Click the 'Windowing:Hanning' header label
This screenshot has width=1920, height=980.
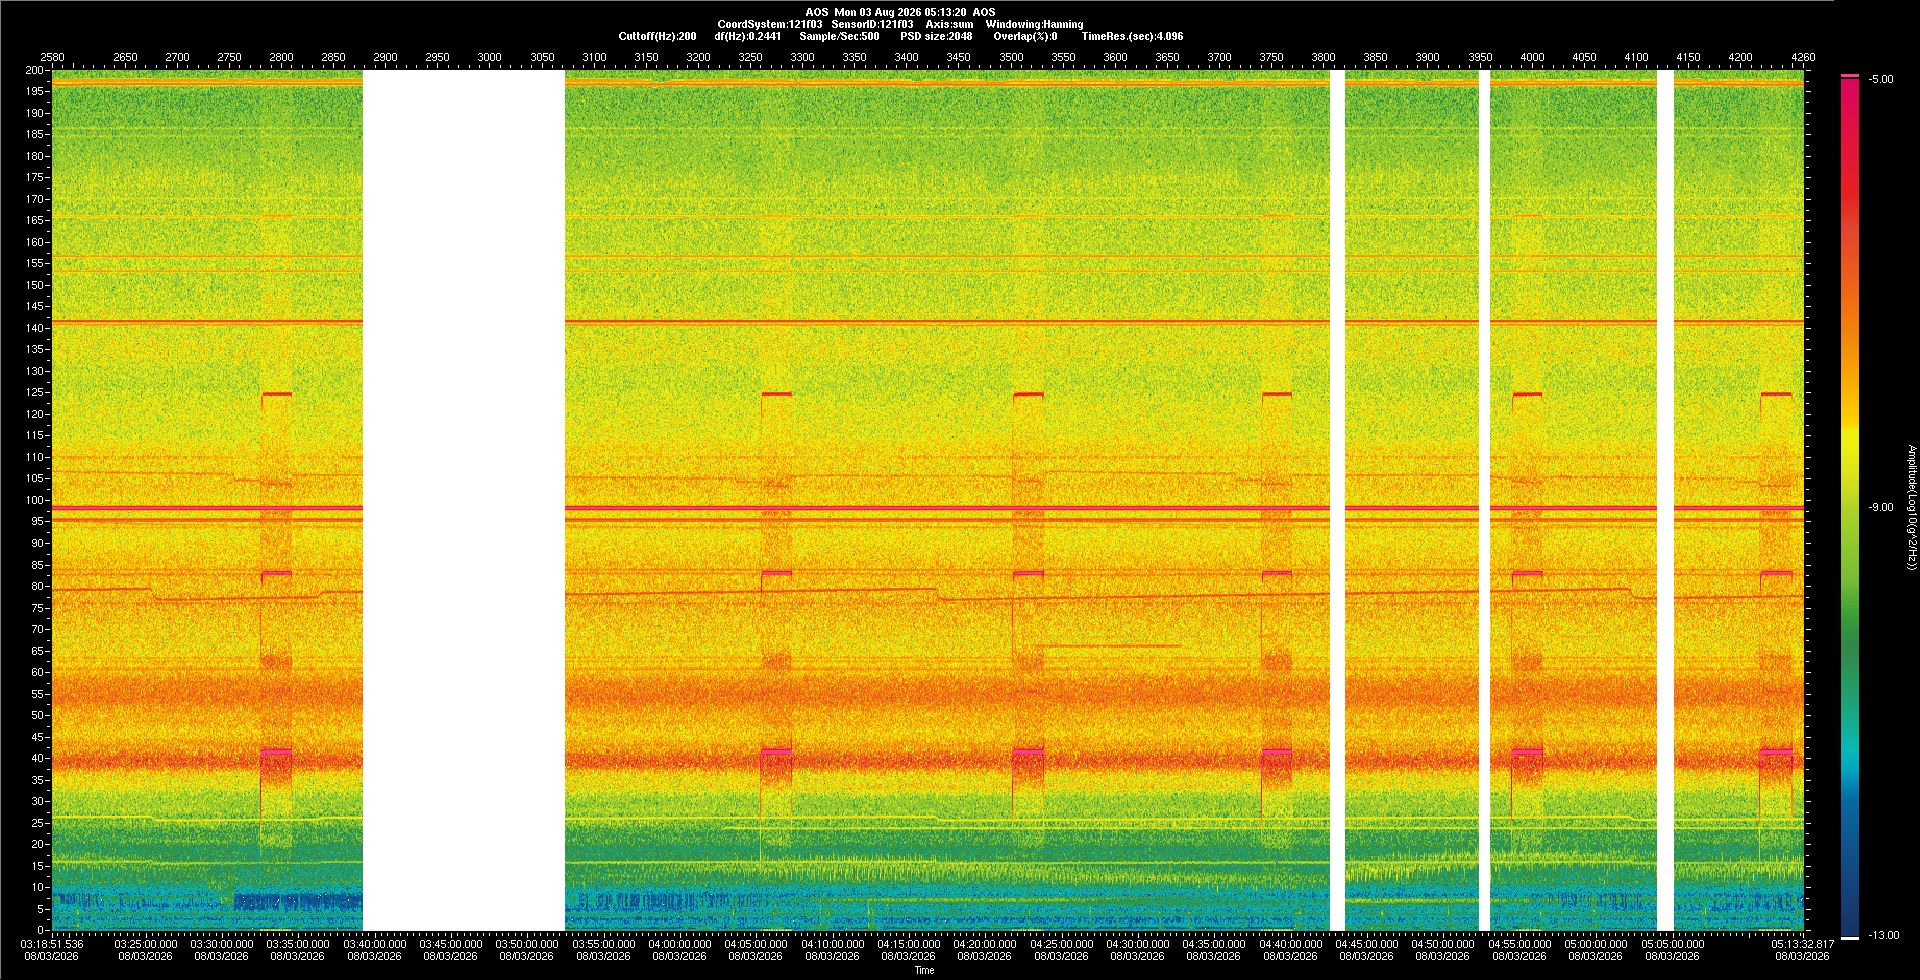(x=1034, y=24)
